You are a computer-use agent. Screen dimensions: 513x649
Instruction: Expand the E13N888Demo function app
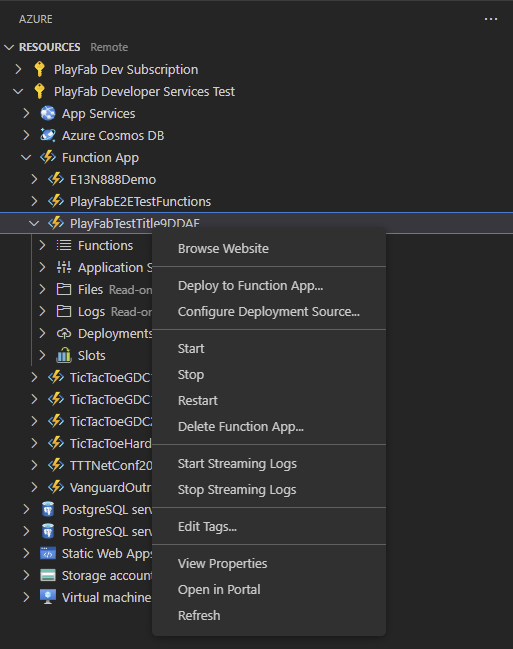coord(34,179)
